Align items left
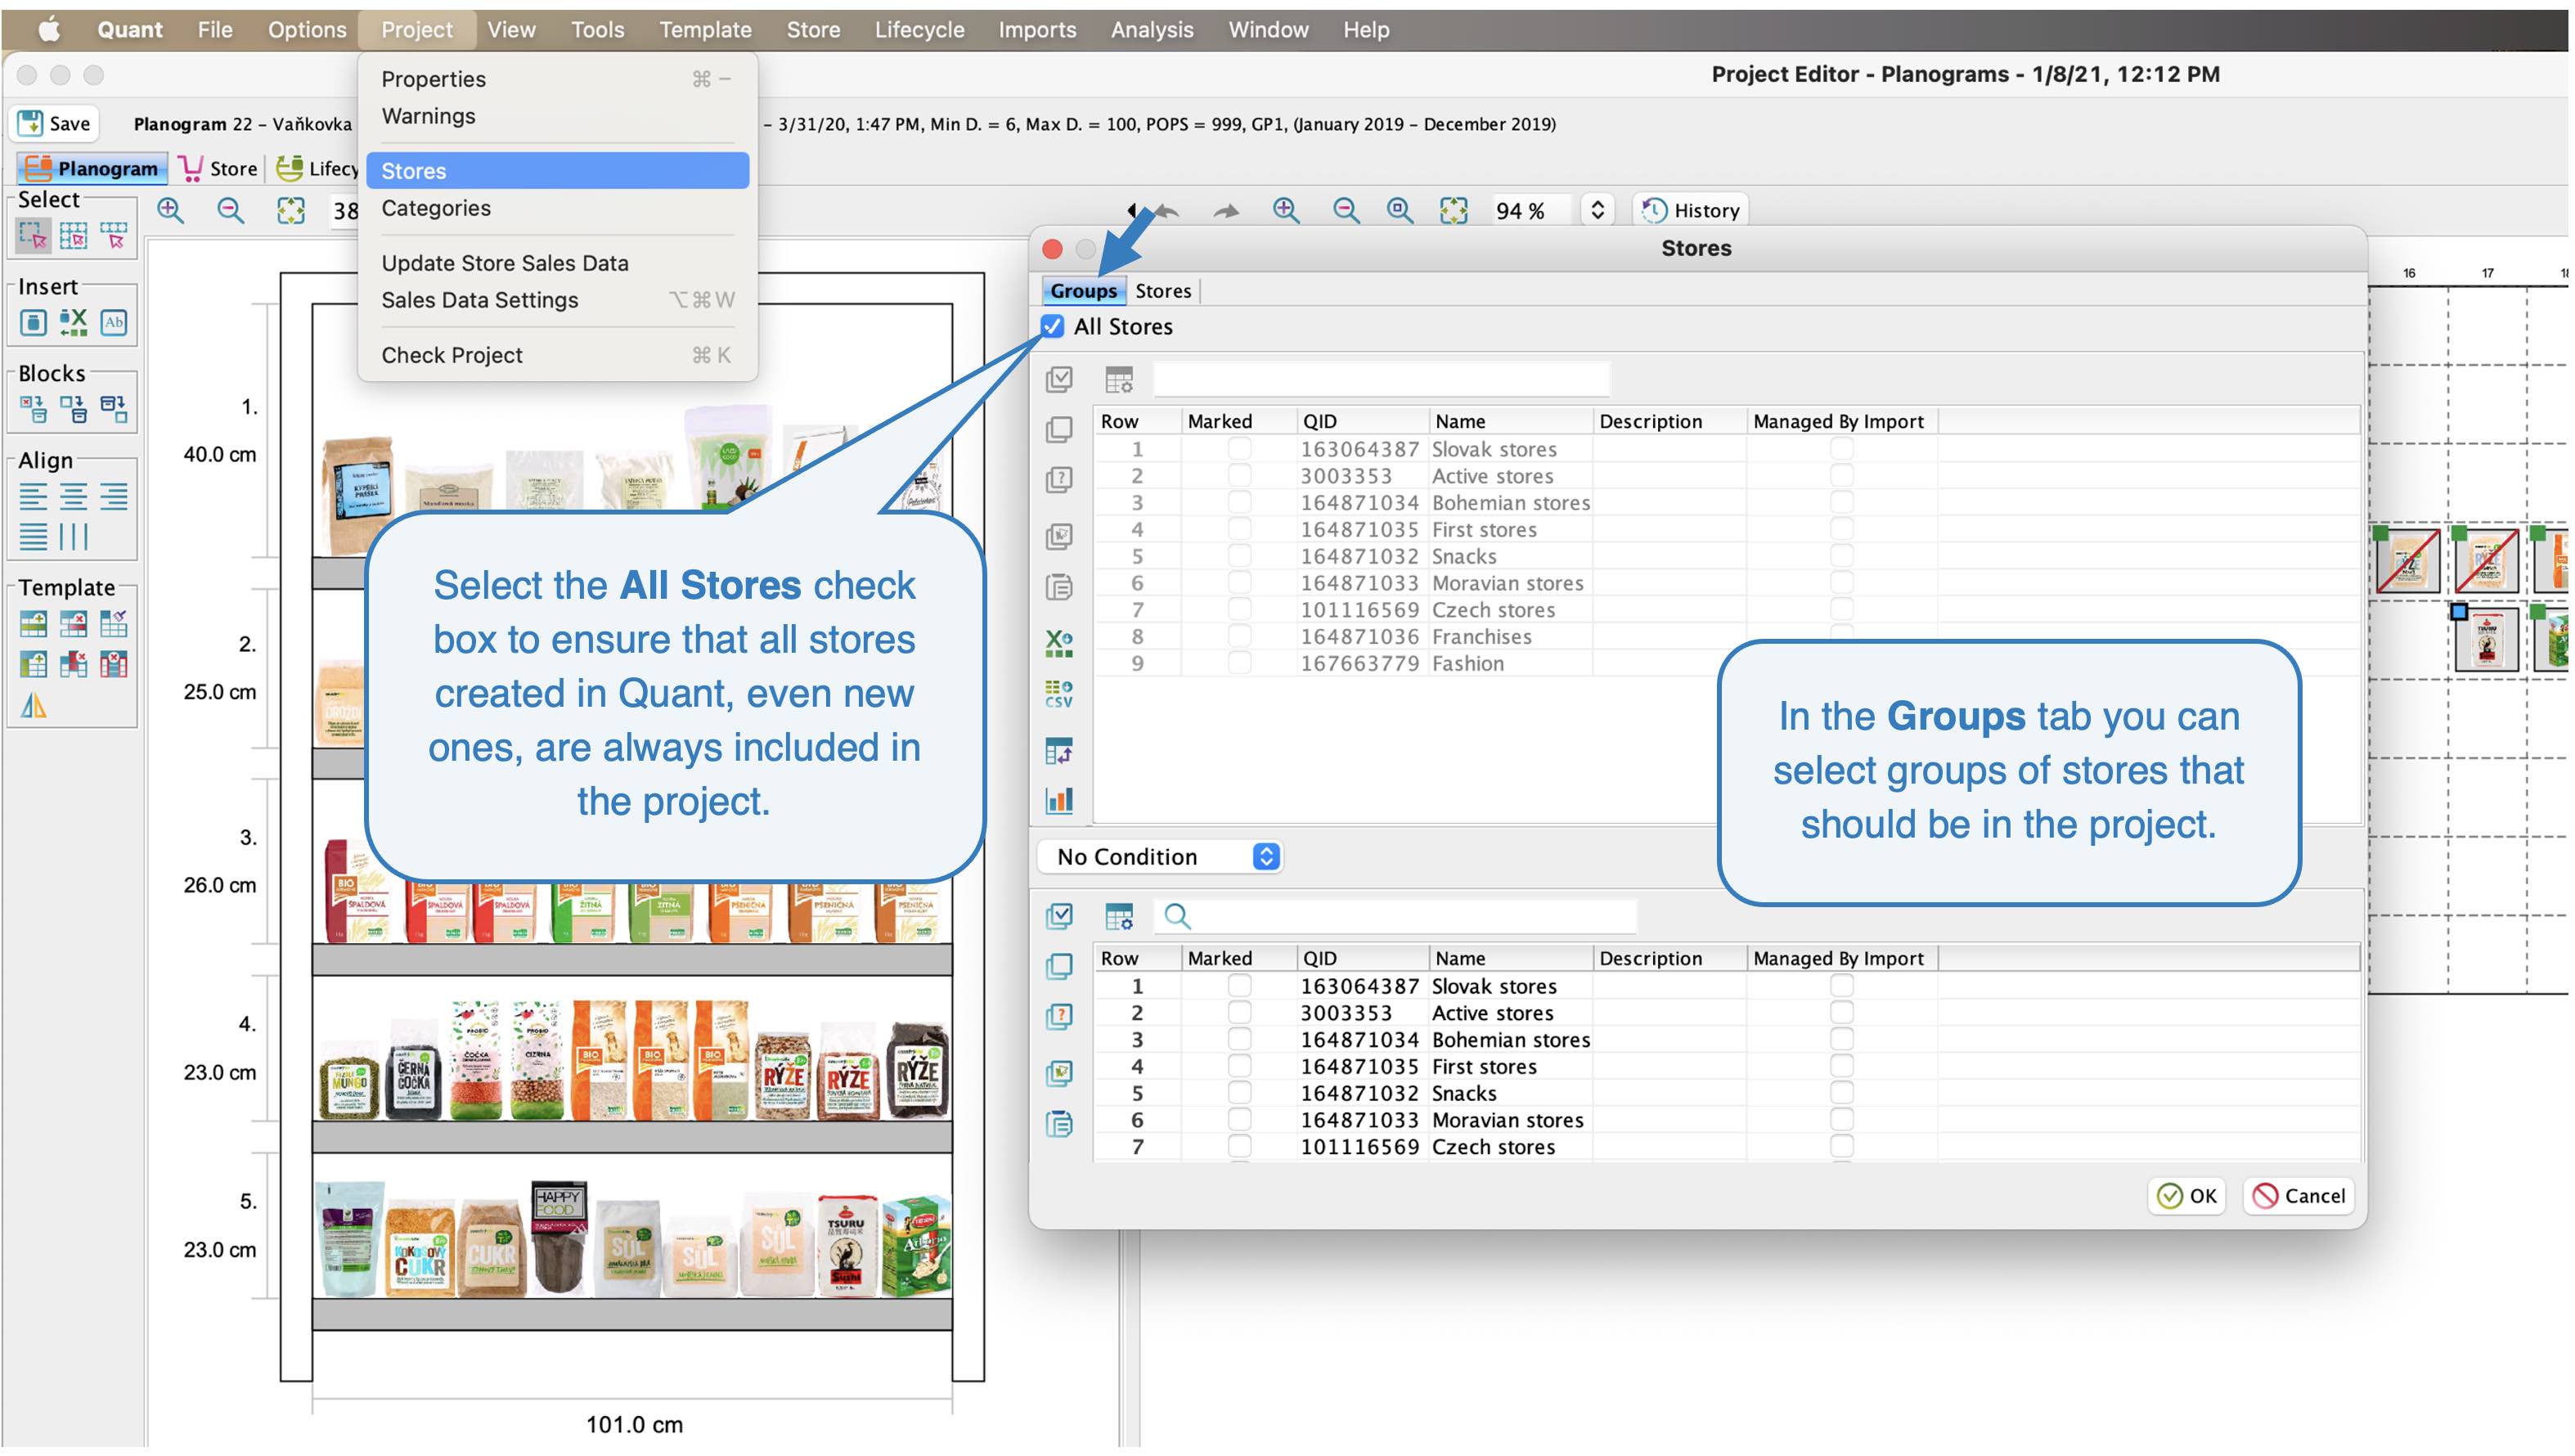 pyautogui.click(x=33, y=496)
